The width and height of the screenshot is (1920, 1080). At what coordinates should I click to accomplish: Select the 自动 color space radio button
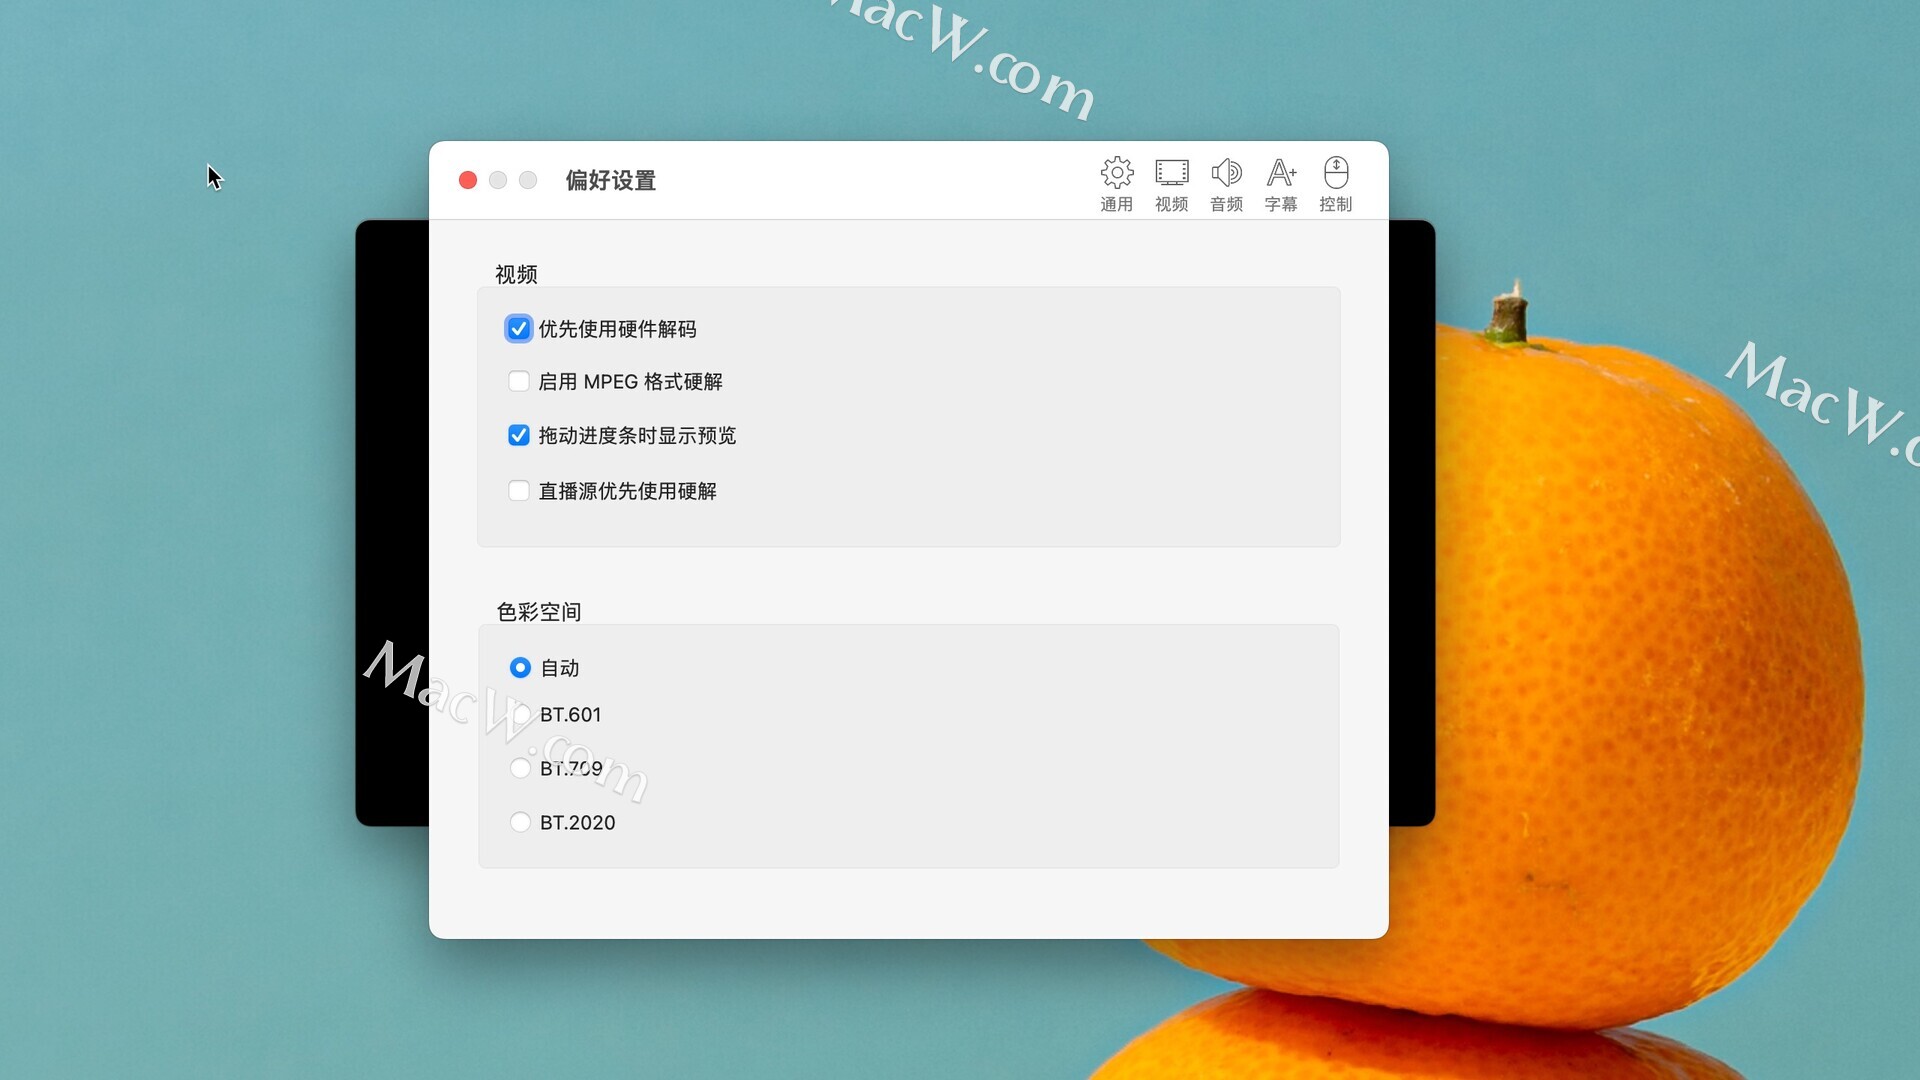[x=520, y=667]
